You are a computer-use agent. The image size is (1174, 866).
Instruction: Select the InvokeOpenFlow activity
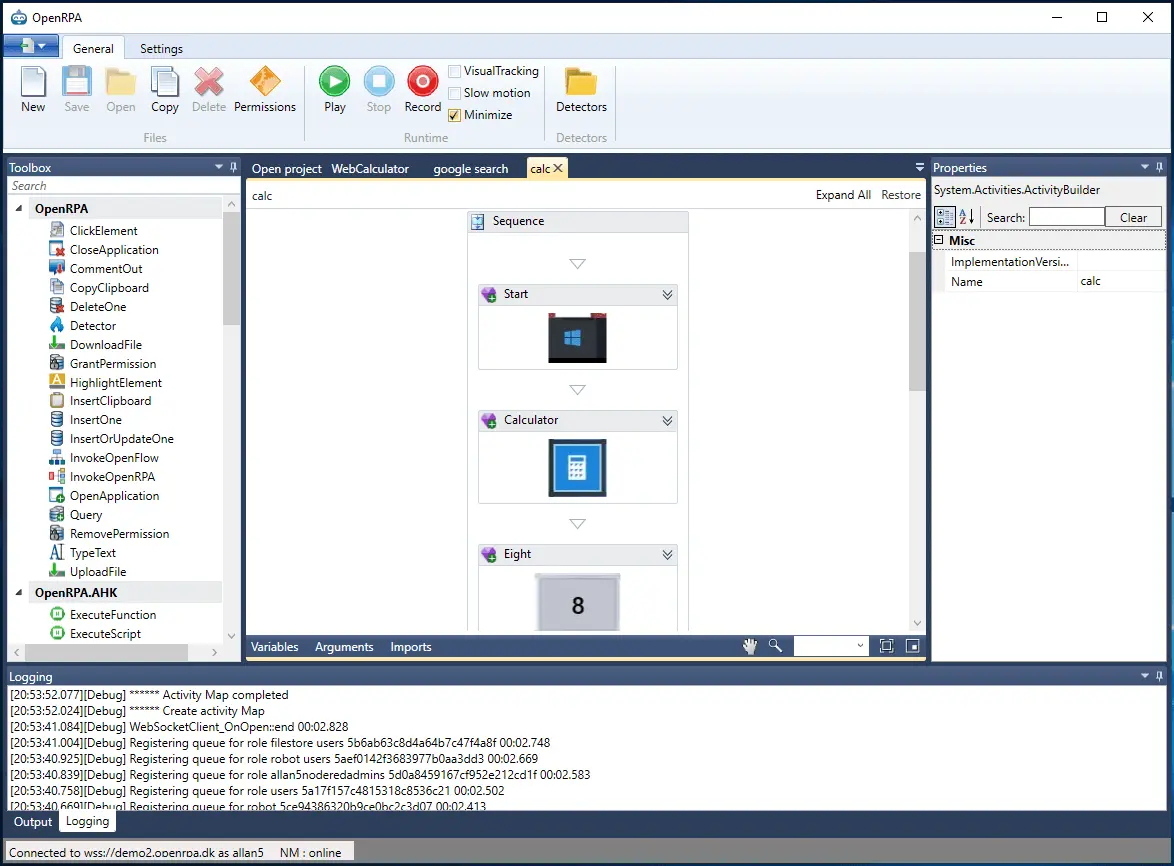pos(114,458)
